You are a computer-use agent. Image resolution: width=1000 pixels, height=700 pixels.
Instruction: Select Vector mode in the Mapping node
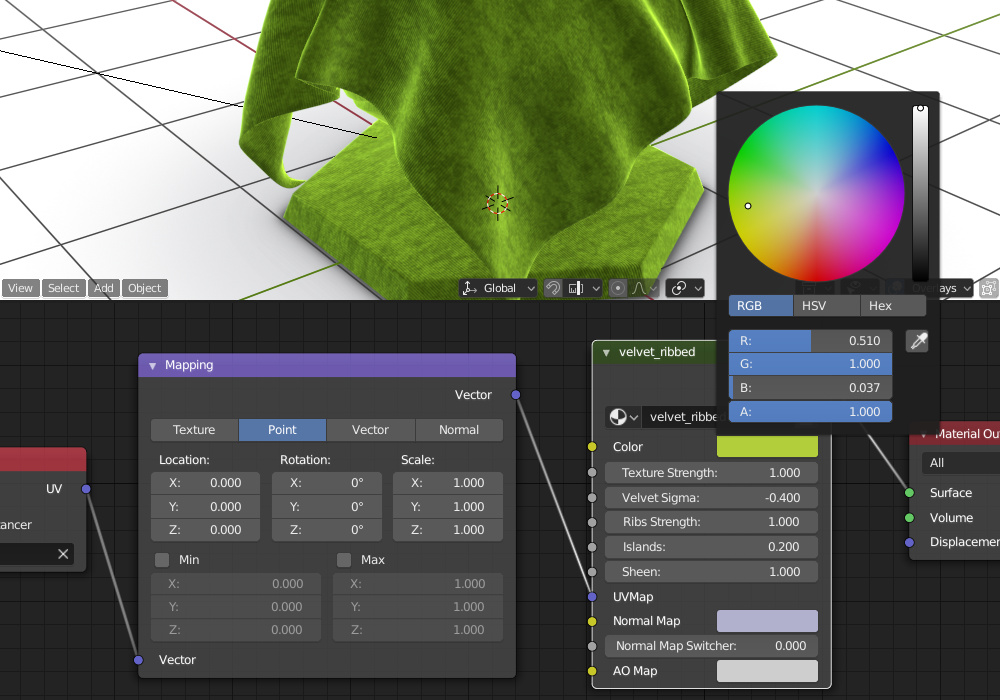(x=370, y=430)
